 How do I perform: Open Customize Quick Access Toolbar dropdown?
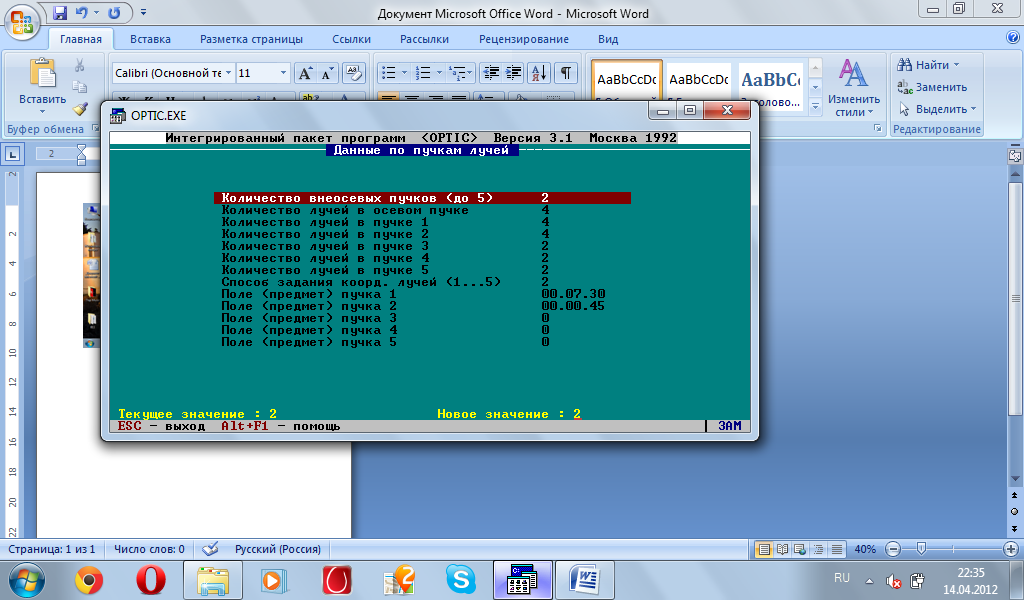(x=144, y=12)
